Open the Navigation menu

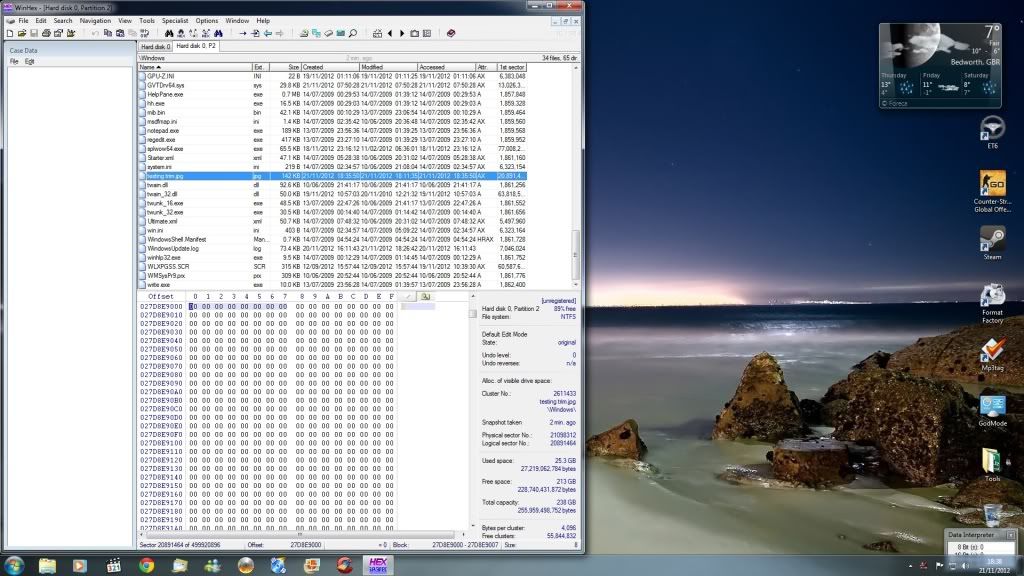(96, 20)
